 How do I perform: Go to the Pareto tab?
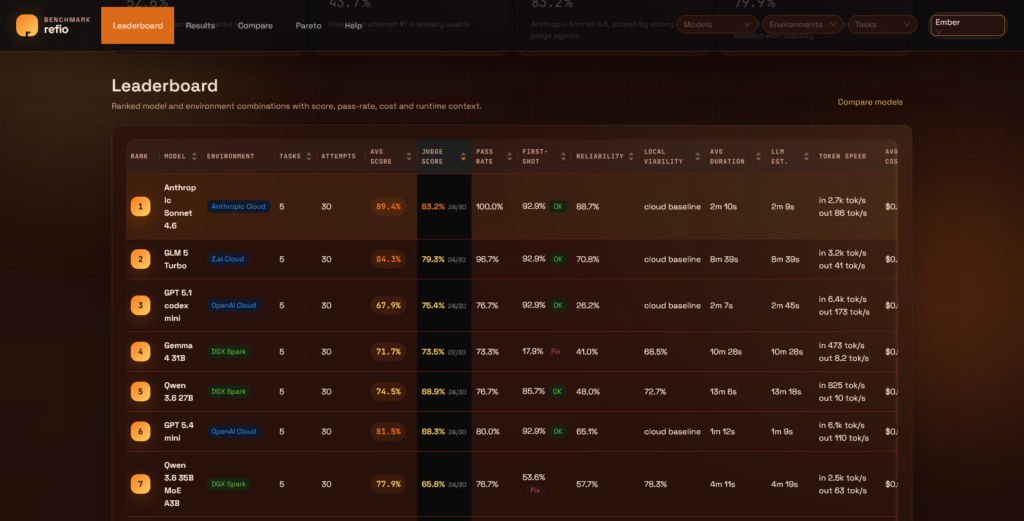click(x=308, y=25)
